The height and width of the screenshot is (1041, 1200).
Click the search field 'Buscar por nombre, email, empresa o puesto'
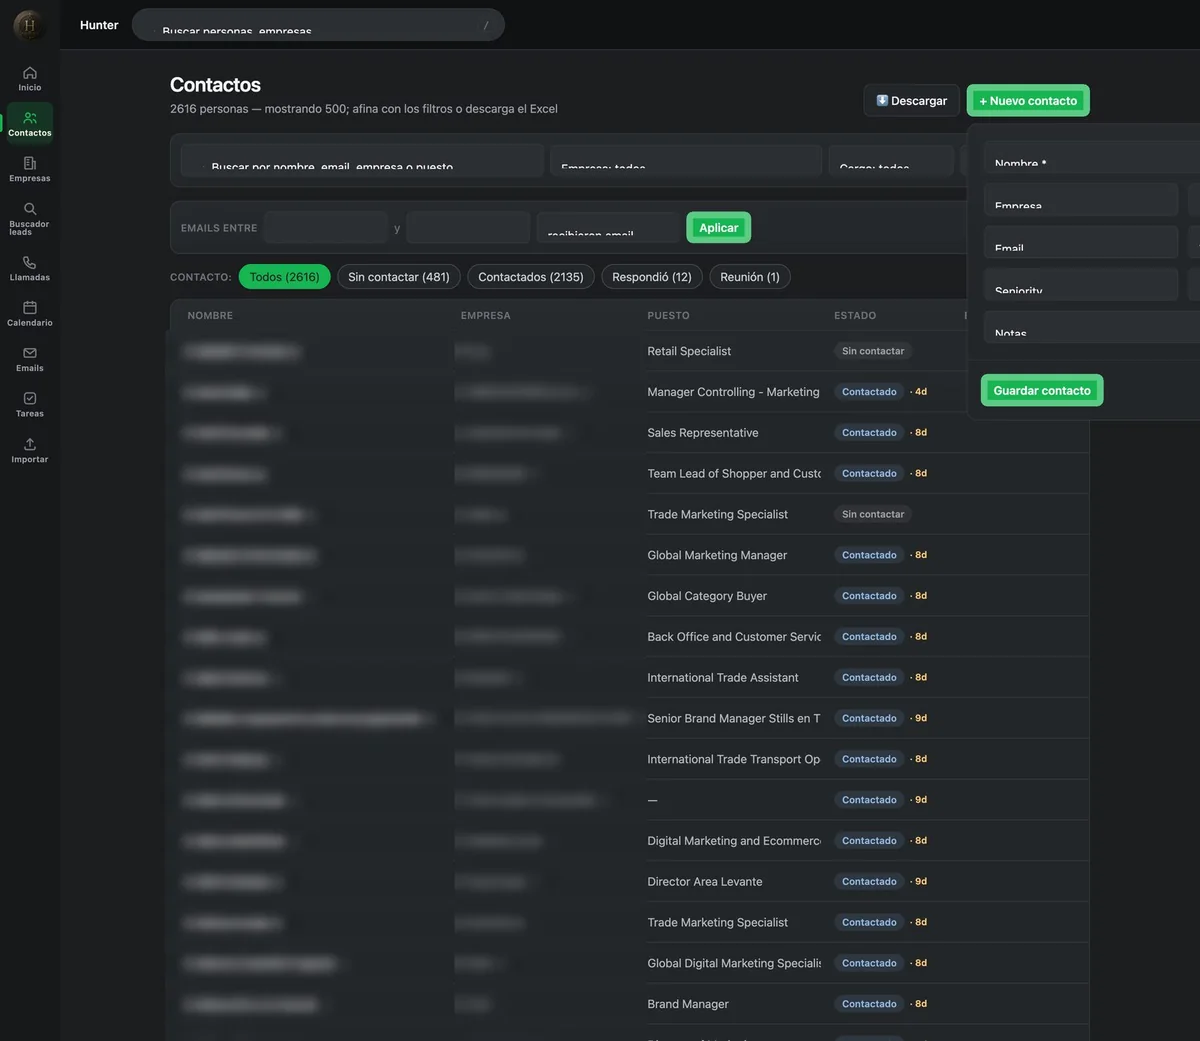[362, 161]
